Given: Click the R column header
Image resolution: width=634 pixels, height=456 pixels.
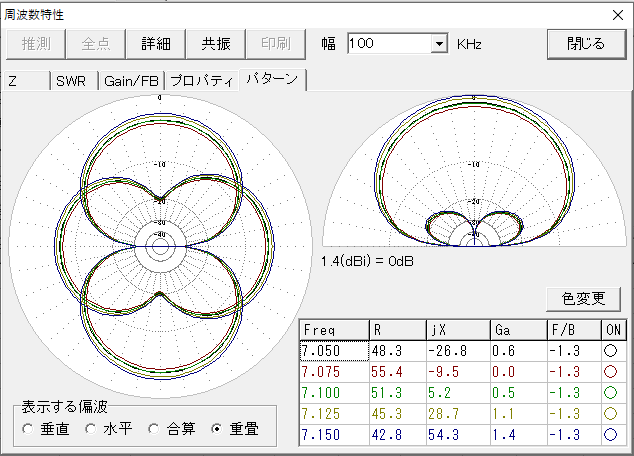Looking at the screenshot, I should (x=398, y=330).
